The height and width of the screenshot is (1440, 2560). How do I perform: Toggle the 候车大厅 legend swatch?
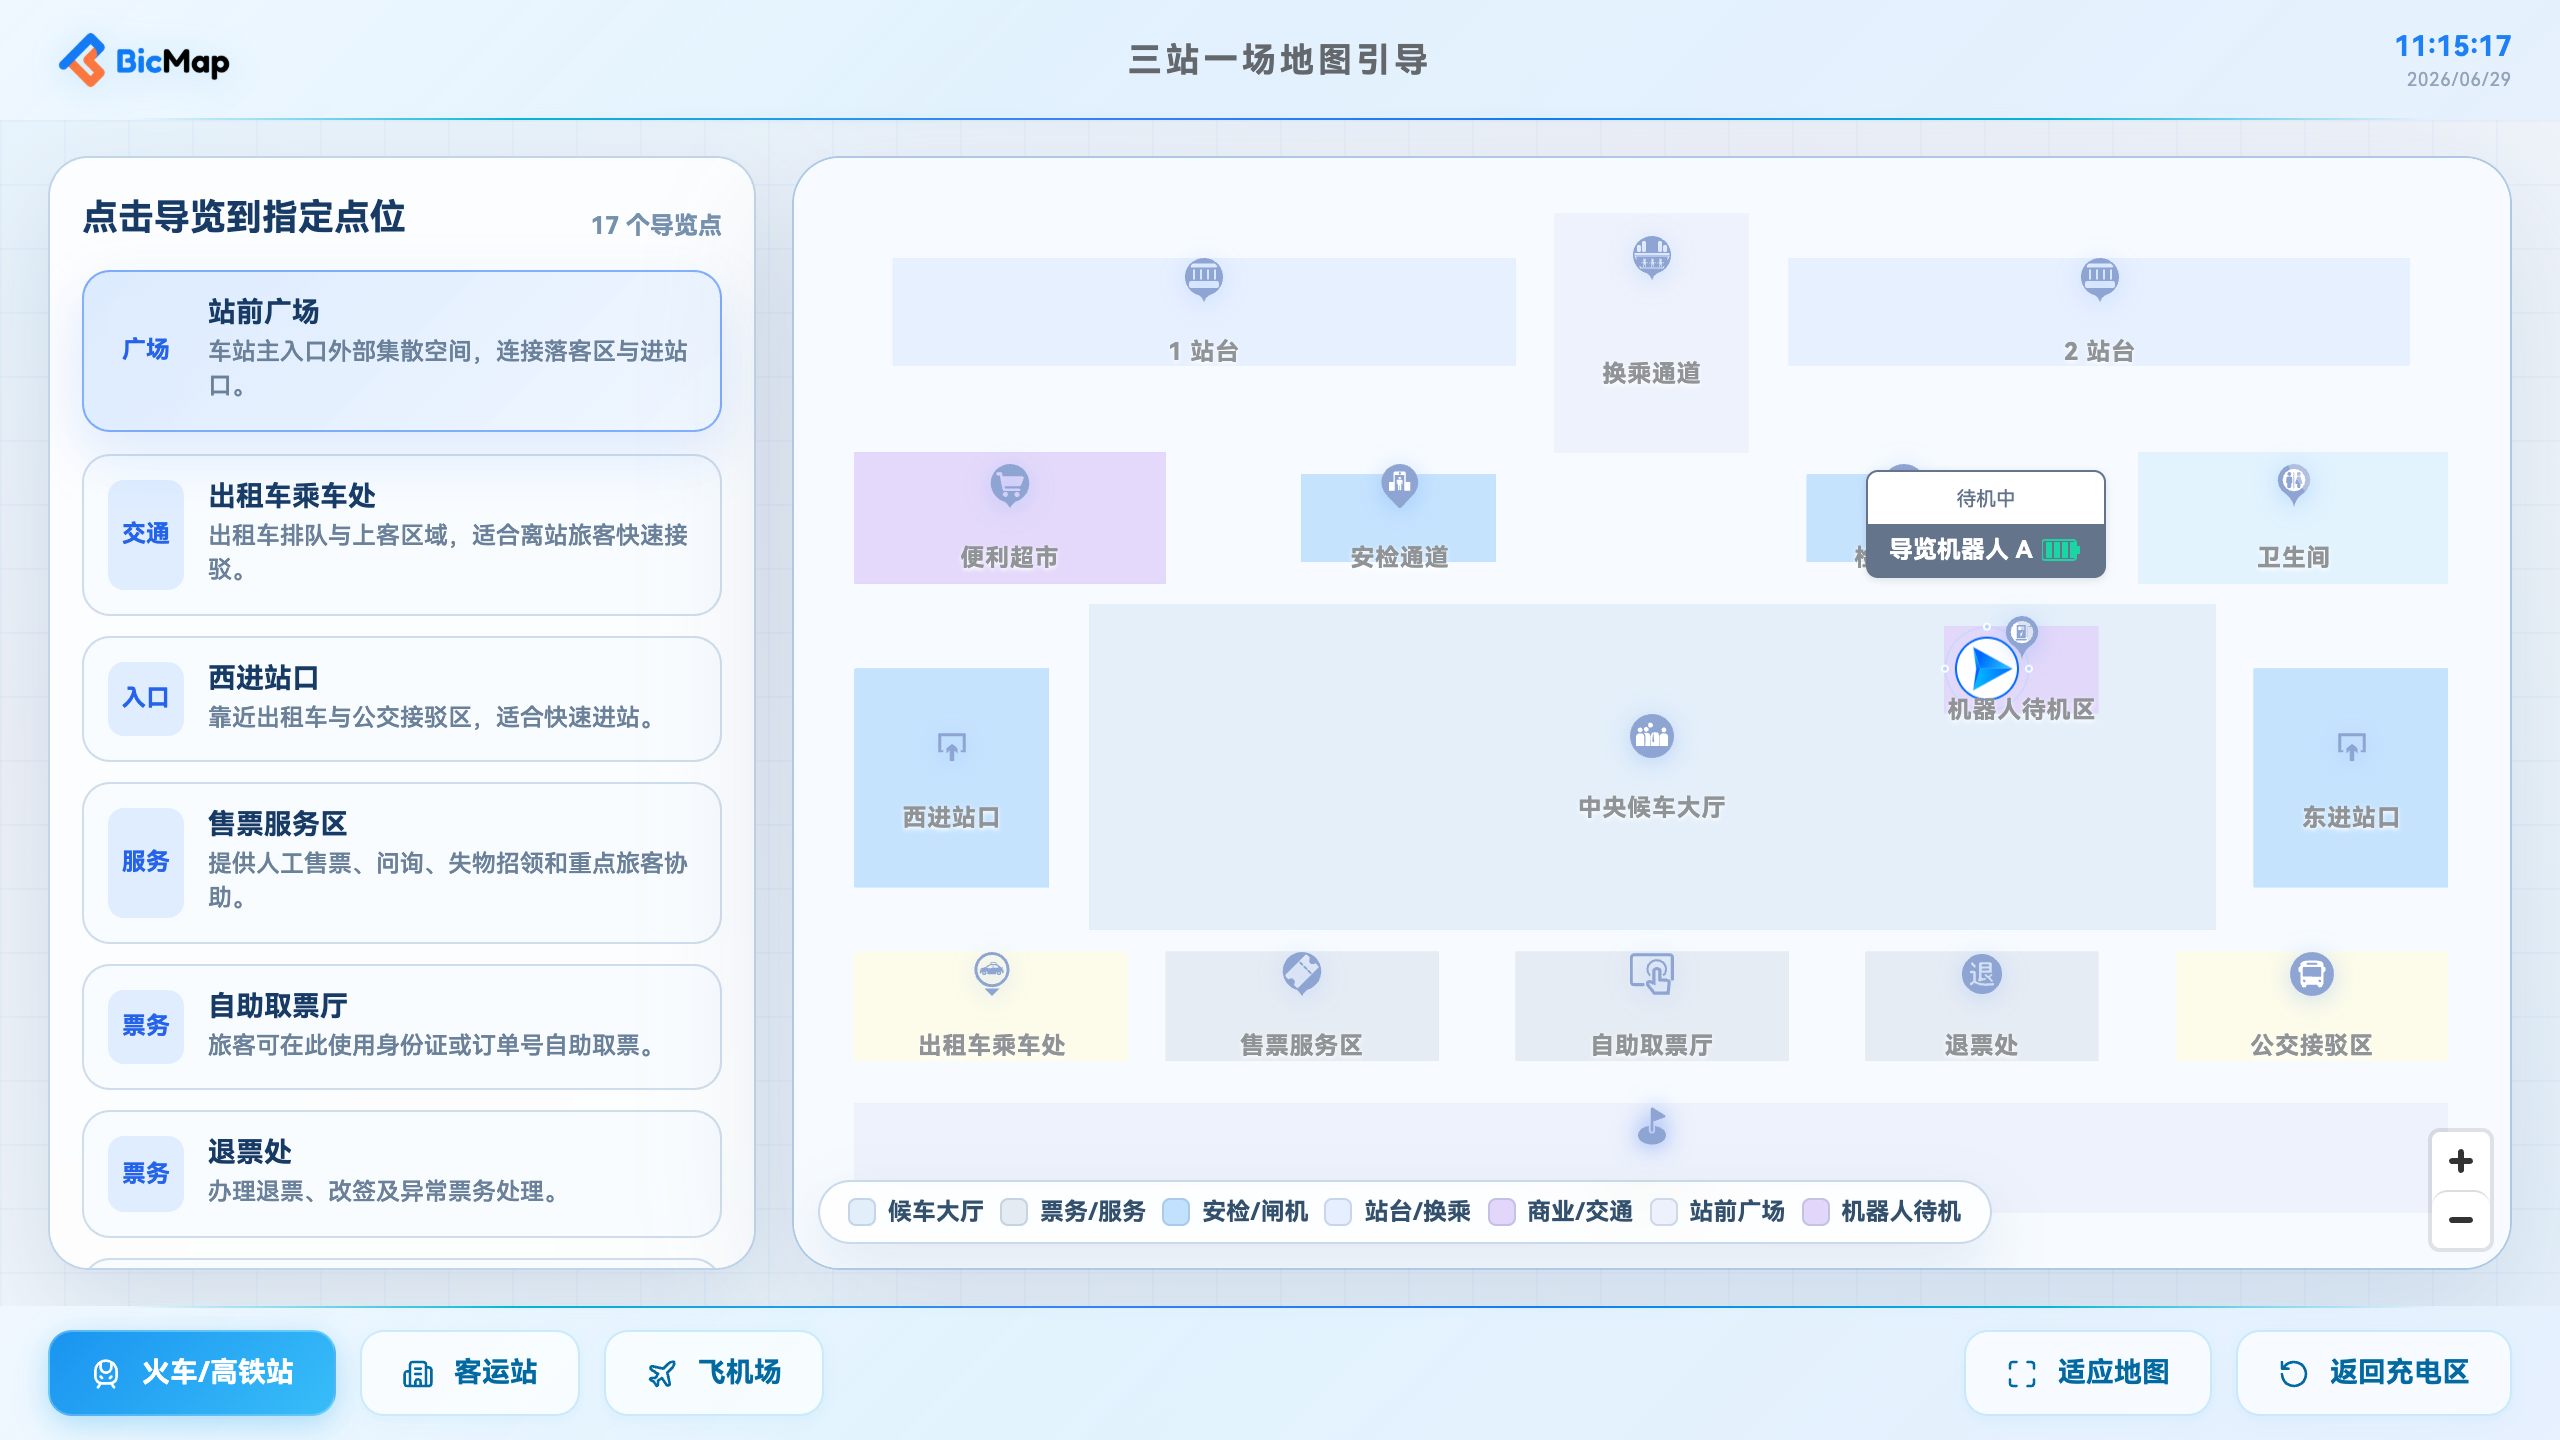coord(862,1212)
